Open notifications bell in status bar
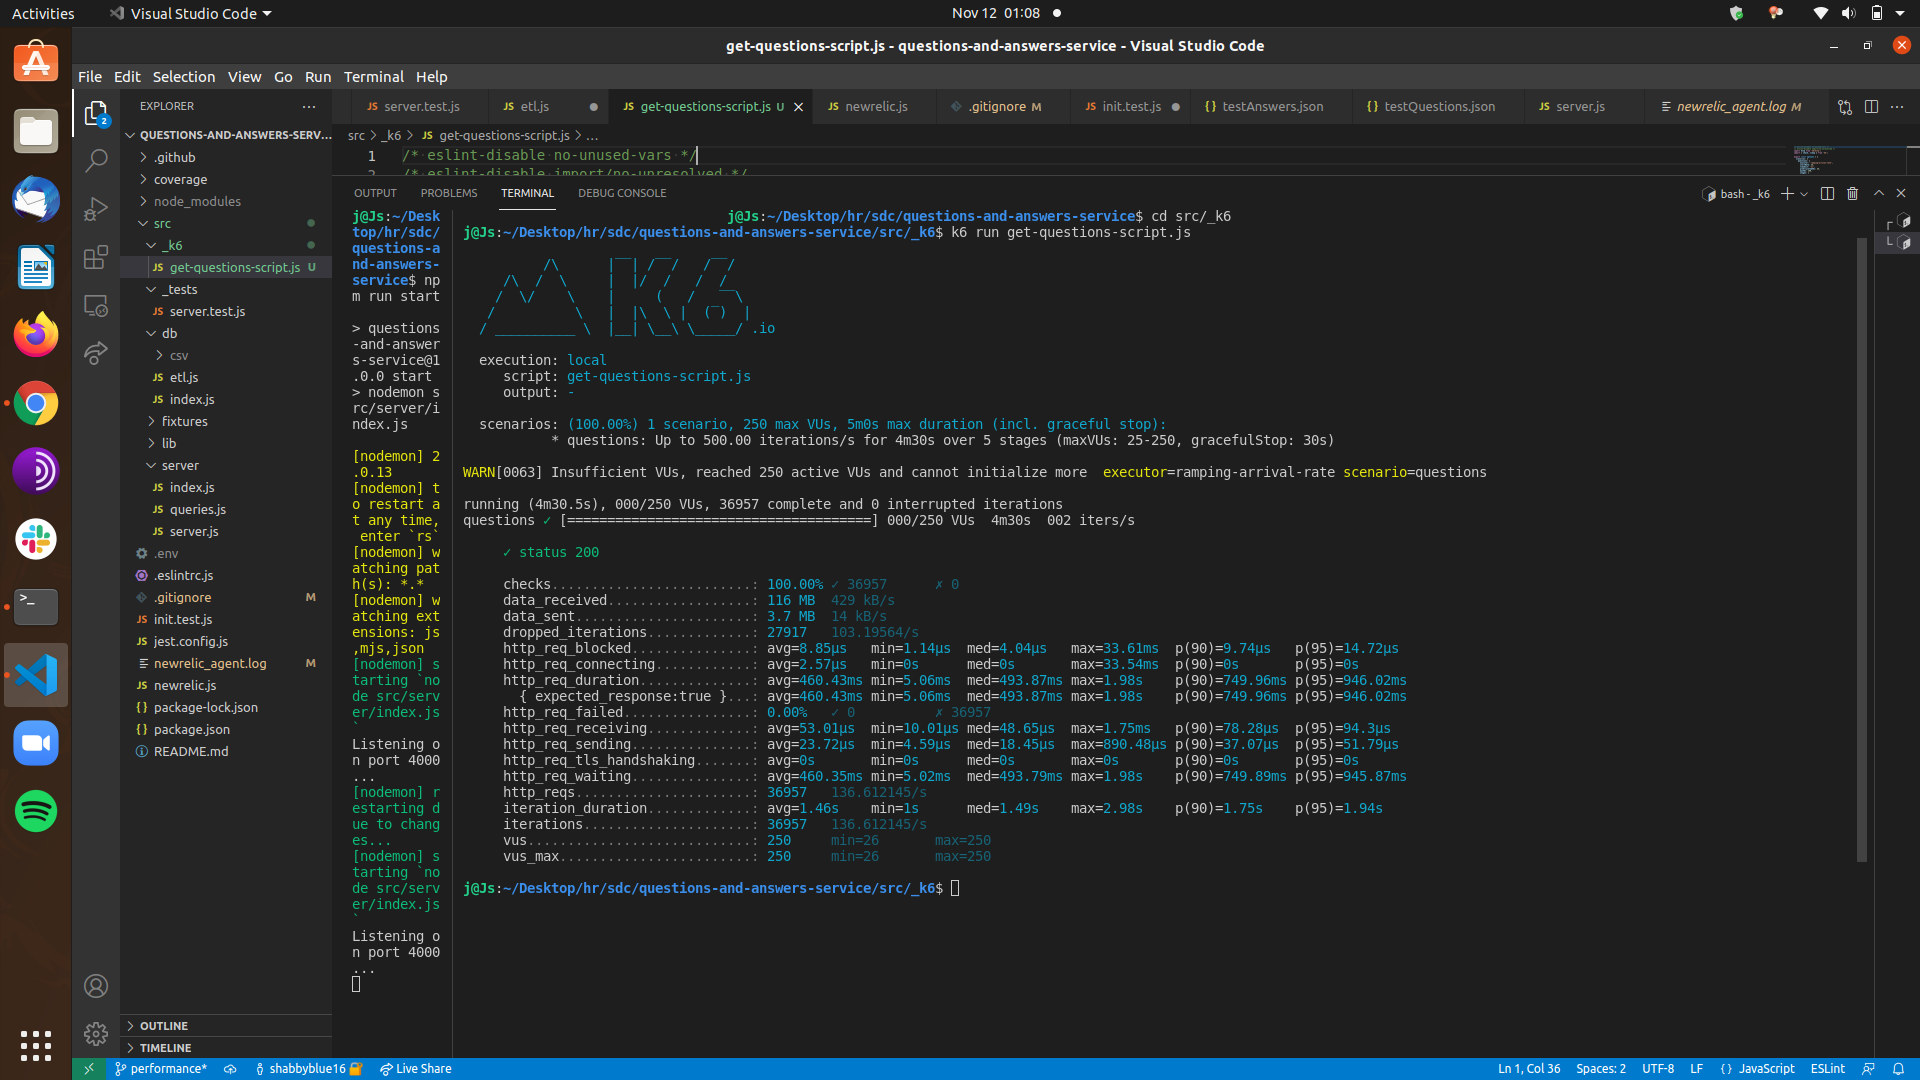The image size is (1920, 1080). pos(1897,1069)
